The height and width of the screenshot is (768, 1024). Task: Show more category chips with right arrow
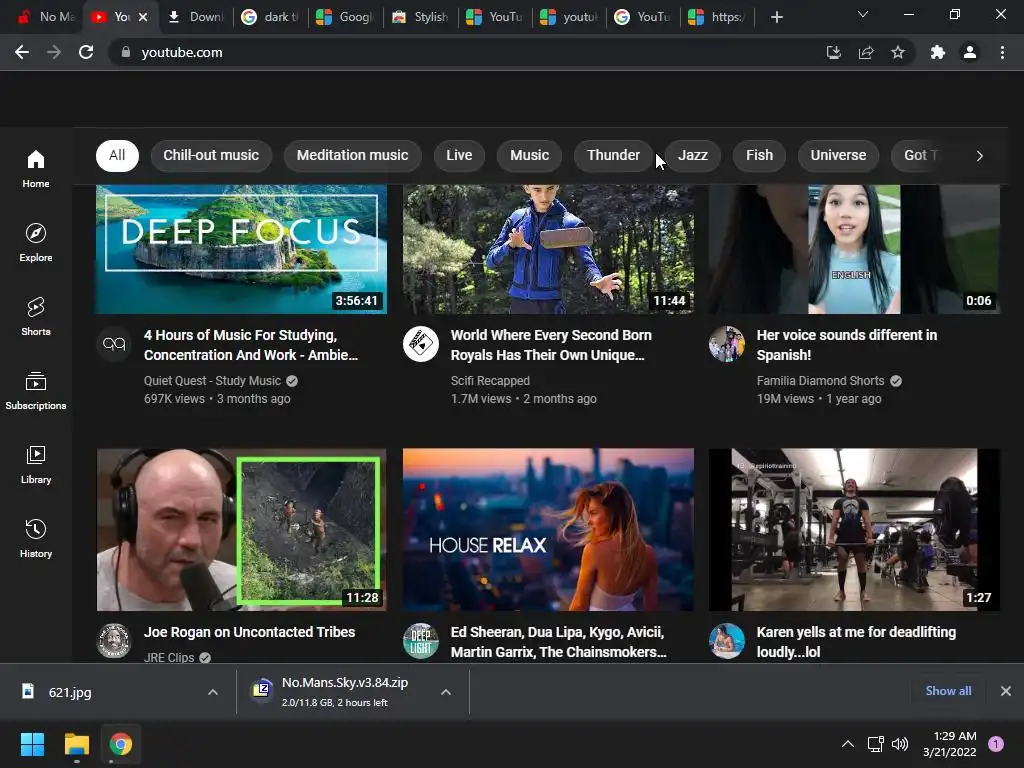point(980,155)
